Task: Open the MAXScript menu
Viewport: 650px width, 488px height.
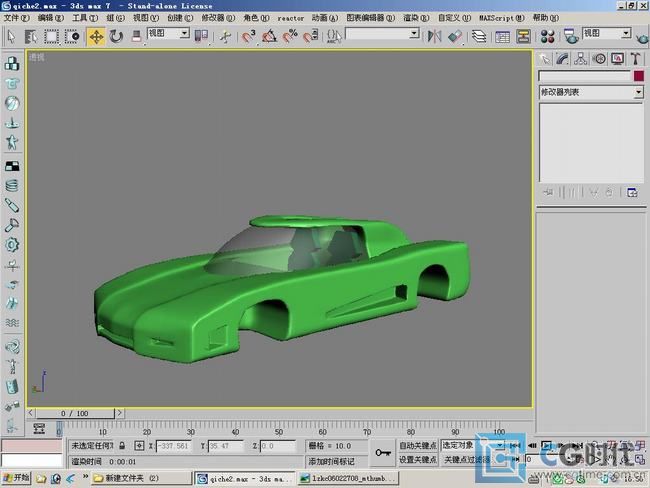Action: point(502,18)
